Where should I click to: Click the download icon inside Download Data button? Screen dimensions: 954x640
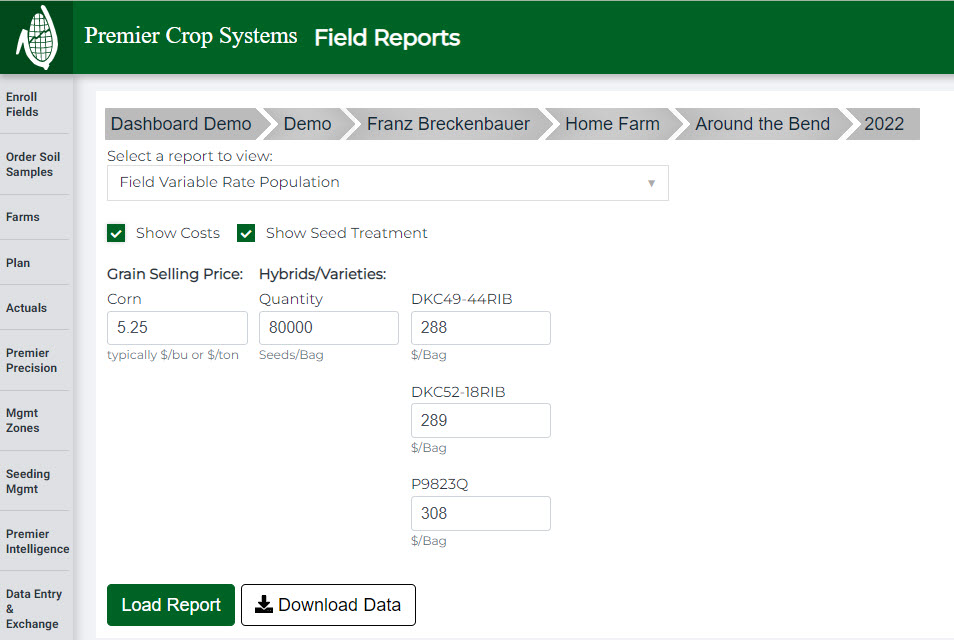[263, 604]
